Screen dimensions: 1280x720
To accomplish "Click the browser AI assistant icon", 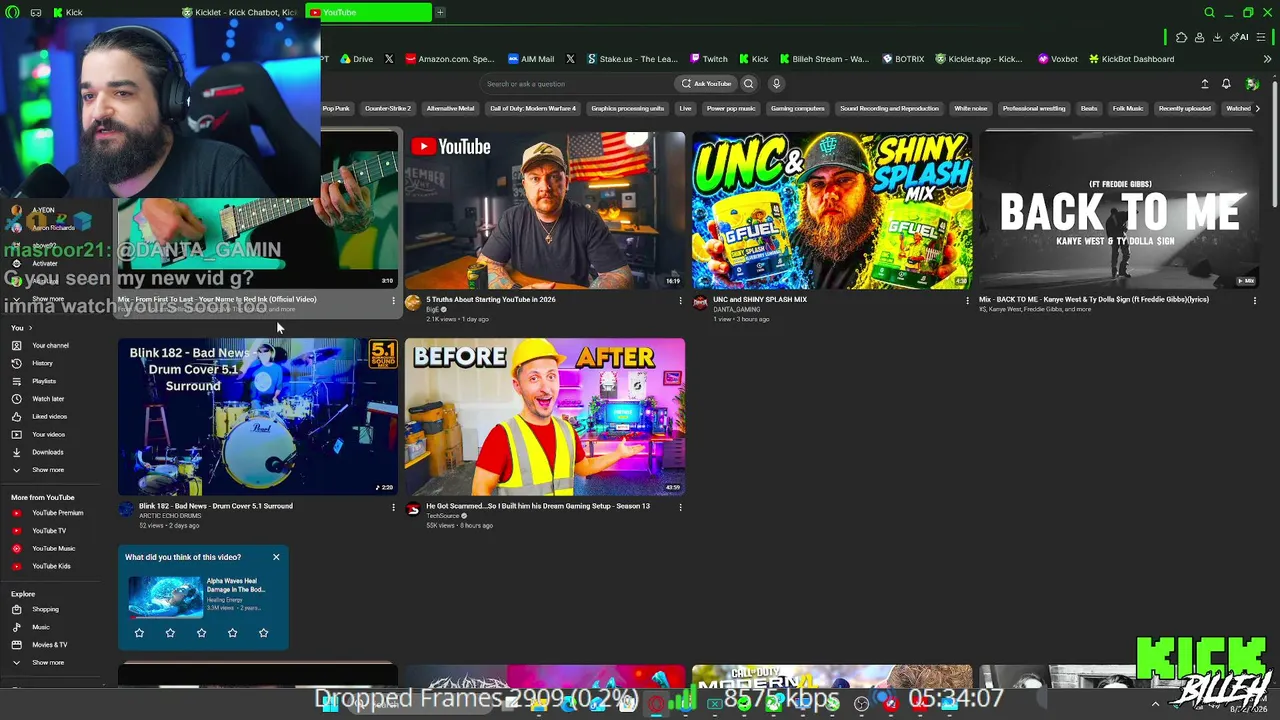I will [x=1240, y=38].
